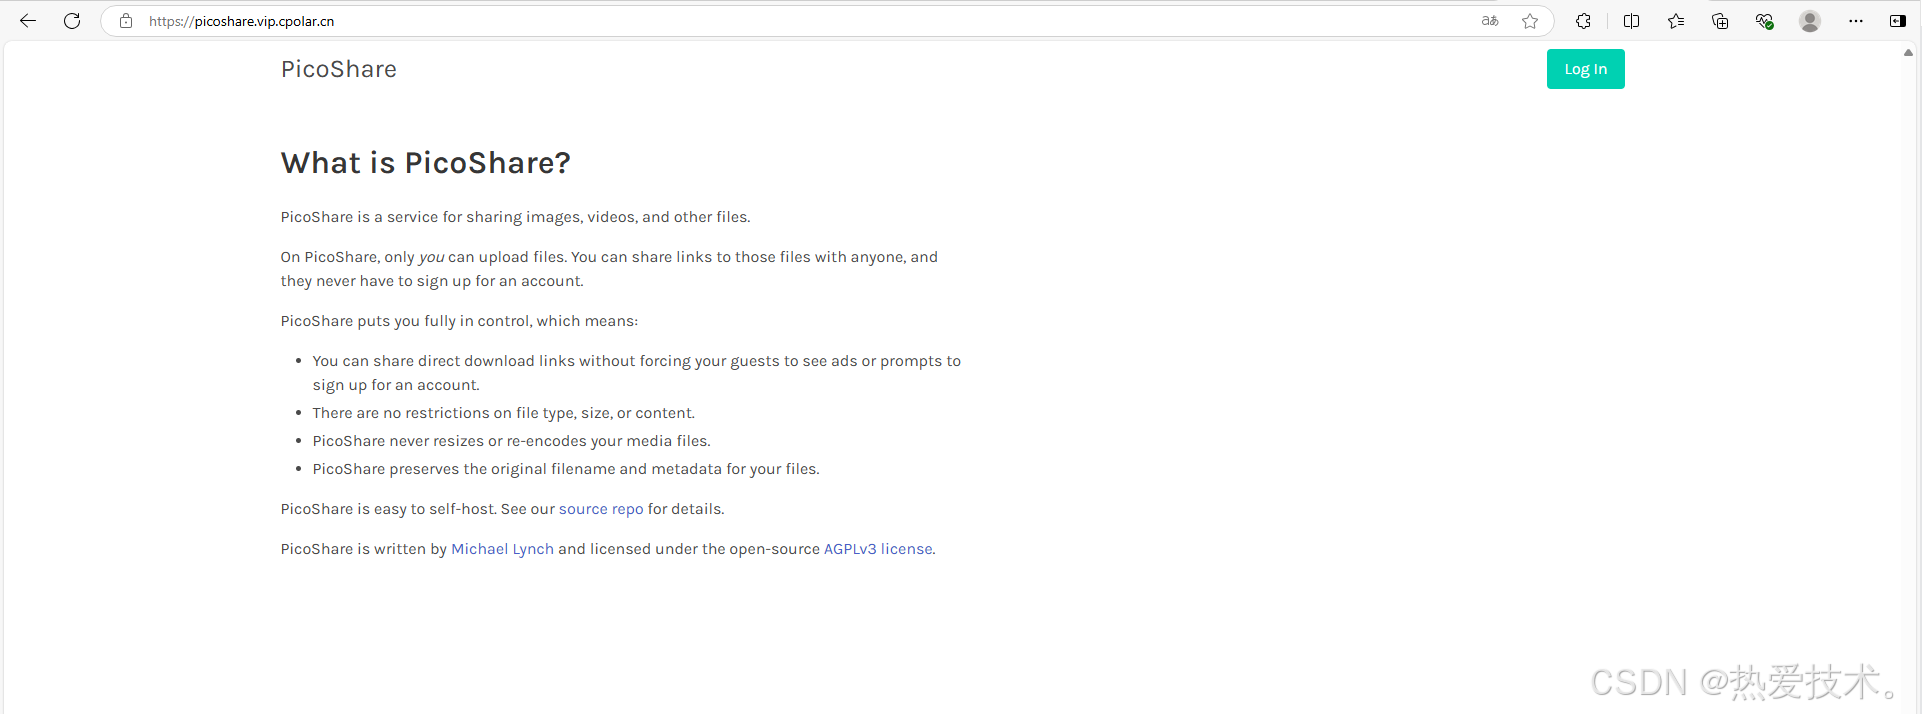This screenshot has height=714, width=1922.
Task: Click the address bar URL
Action: [242, 21]
